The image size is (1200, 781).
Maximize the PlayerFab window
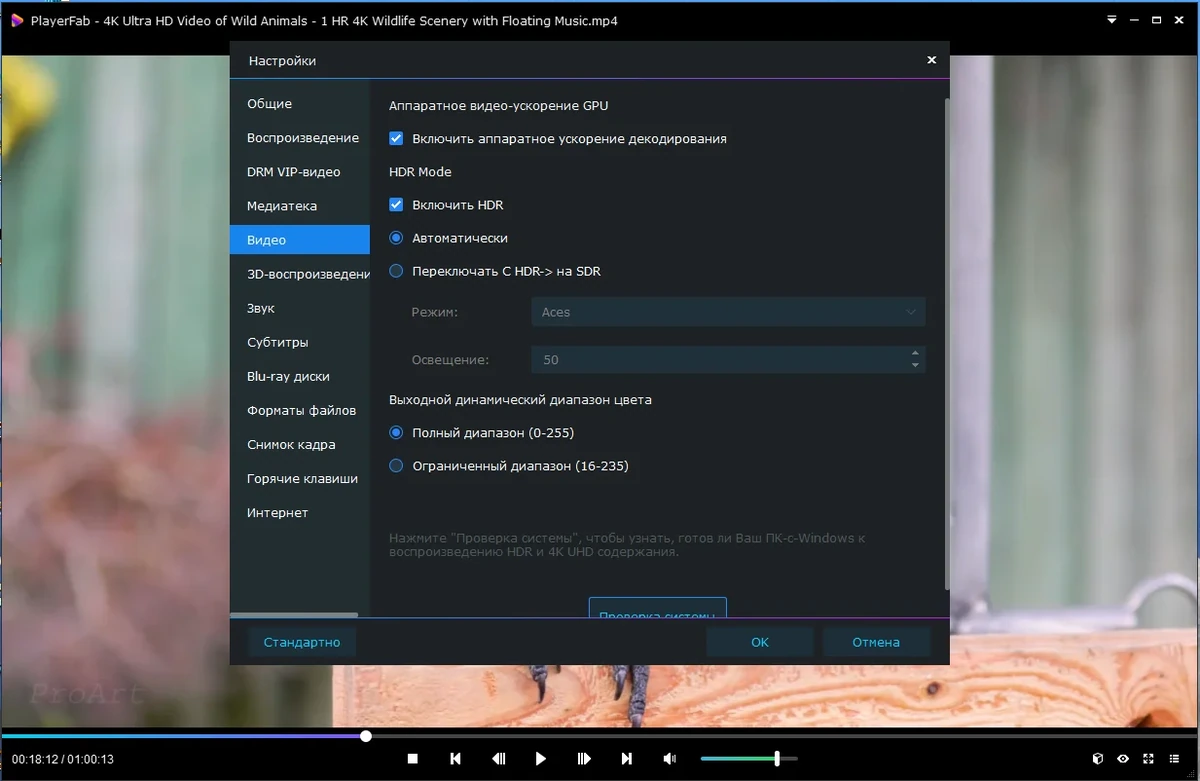(x=1157, y=20)
